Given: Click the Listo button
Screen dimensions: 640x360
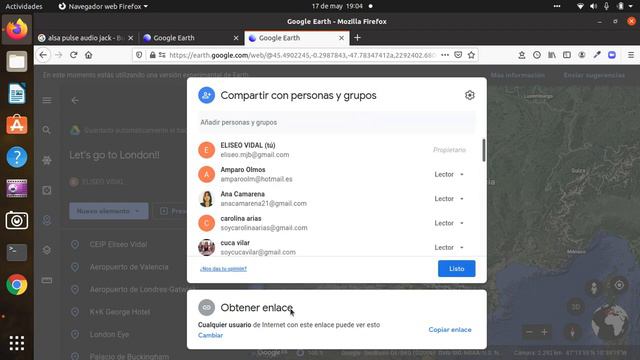Looking at the screenshot, I should (x=456, y=269).
